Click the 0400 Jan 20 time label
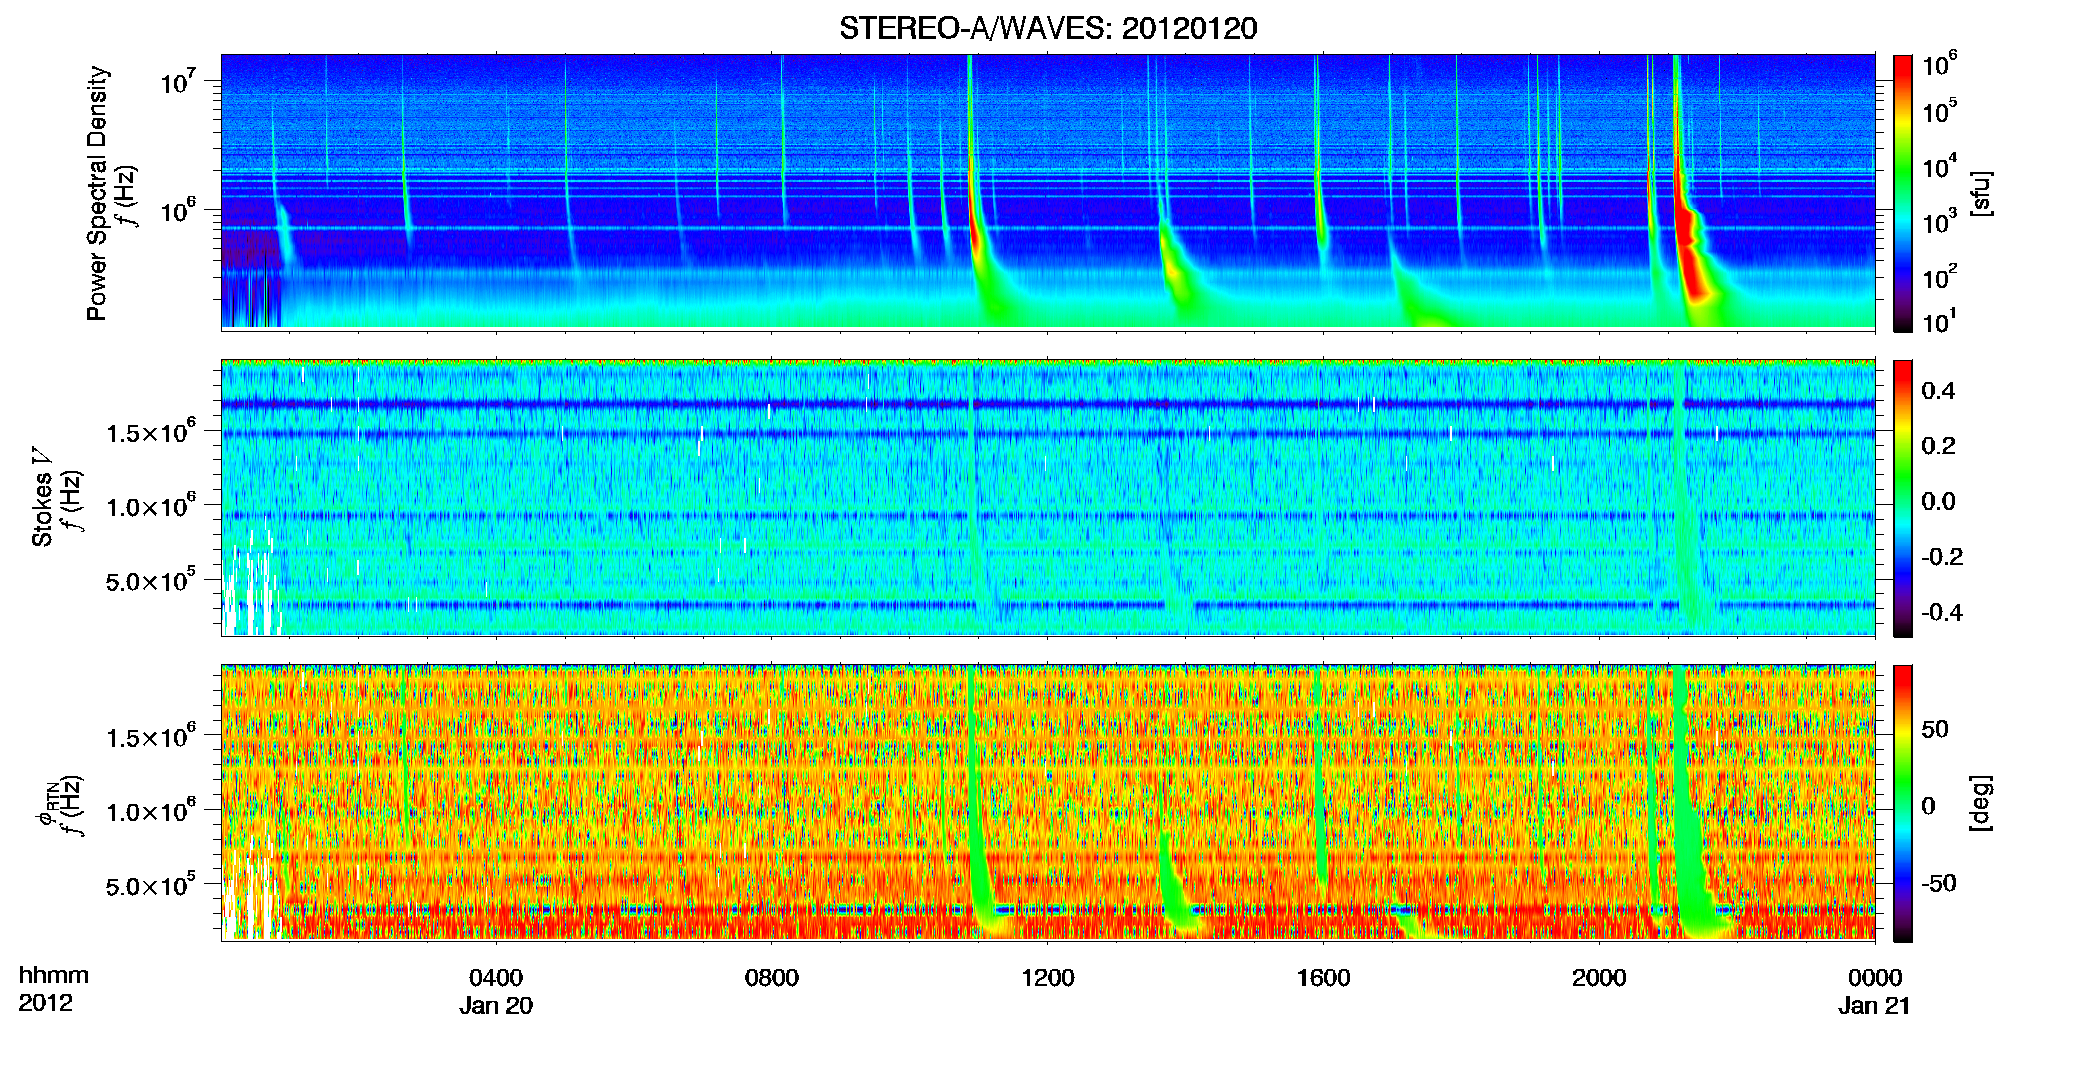The width and height of the screenshot is (2096, 1080). pyautogui.click(x=496, y=991)
